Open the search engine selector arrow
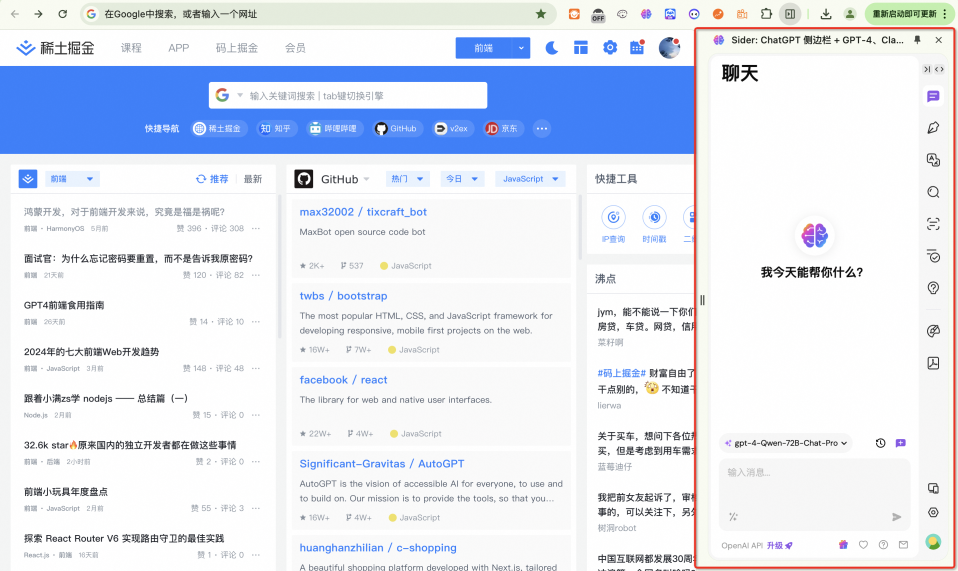958x571 pixels. (x=240, y=95)
